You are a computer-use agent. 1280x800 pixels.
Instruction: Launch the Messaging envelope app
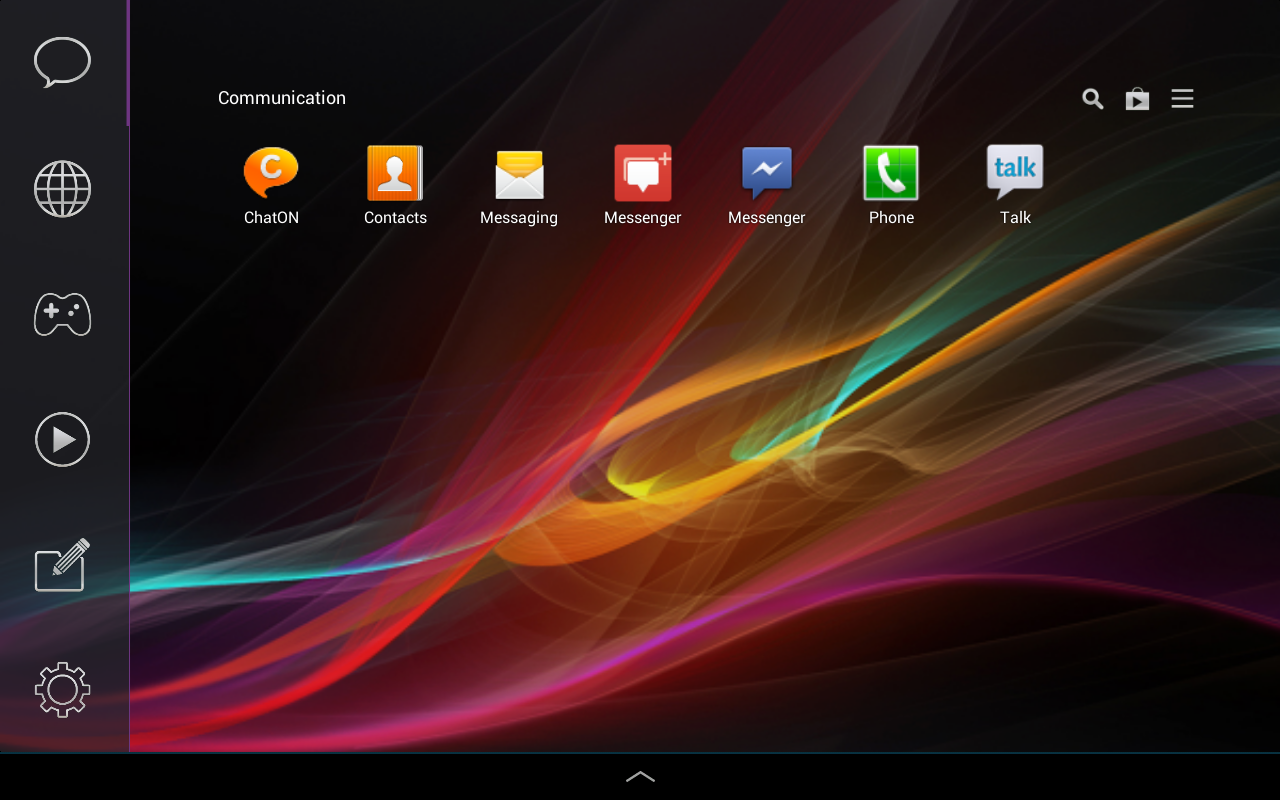coord(519,186)
